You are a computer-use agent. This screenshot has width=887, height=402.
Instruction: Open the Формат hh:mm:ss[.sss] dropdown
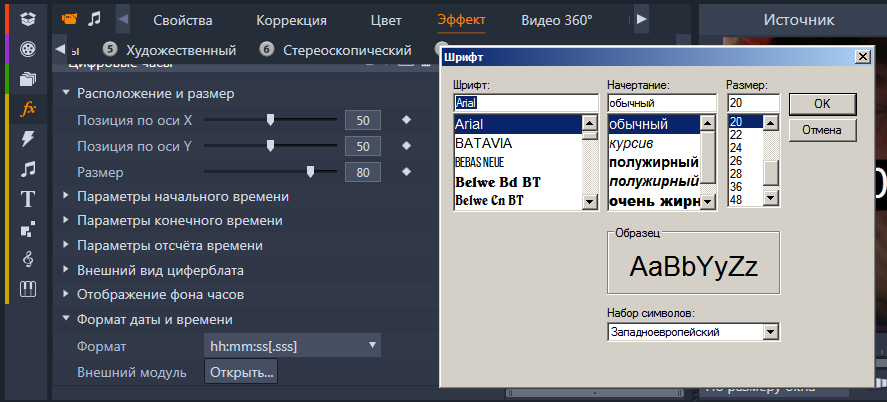[292, 345]
